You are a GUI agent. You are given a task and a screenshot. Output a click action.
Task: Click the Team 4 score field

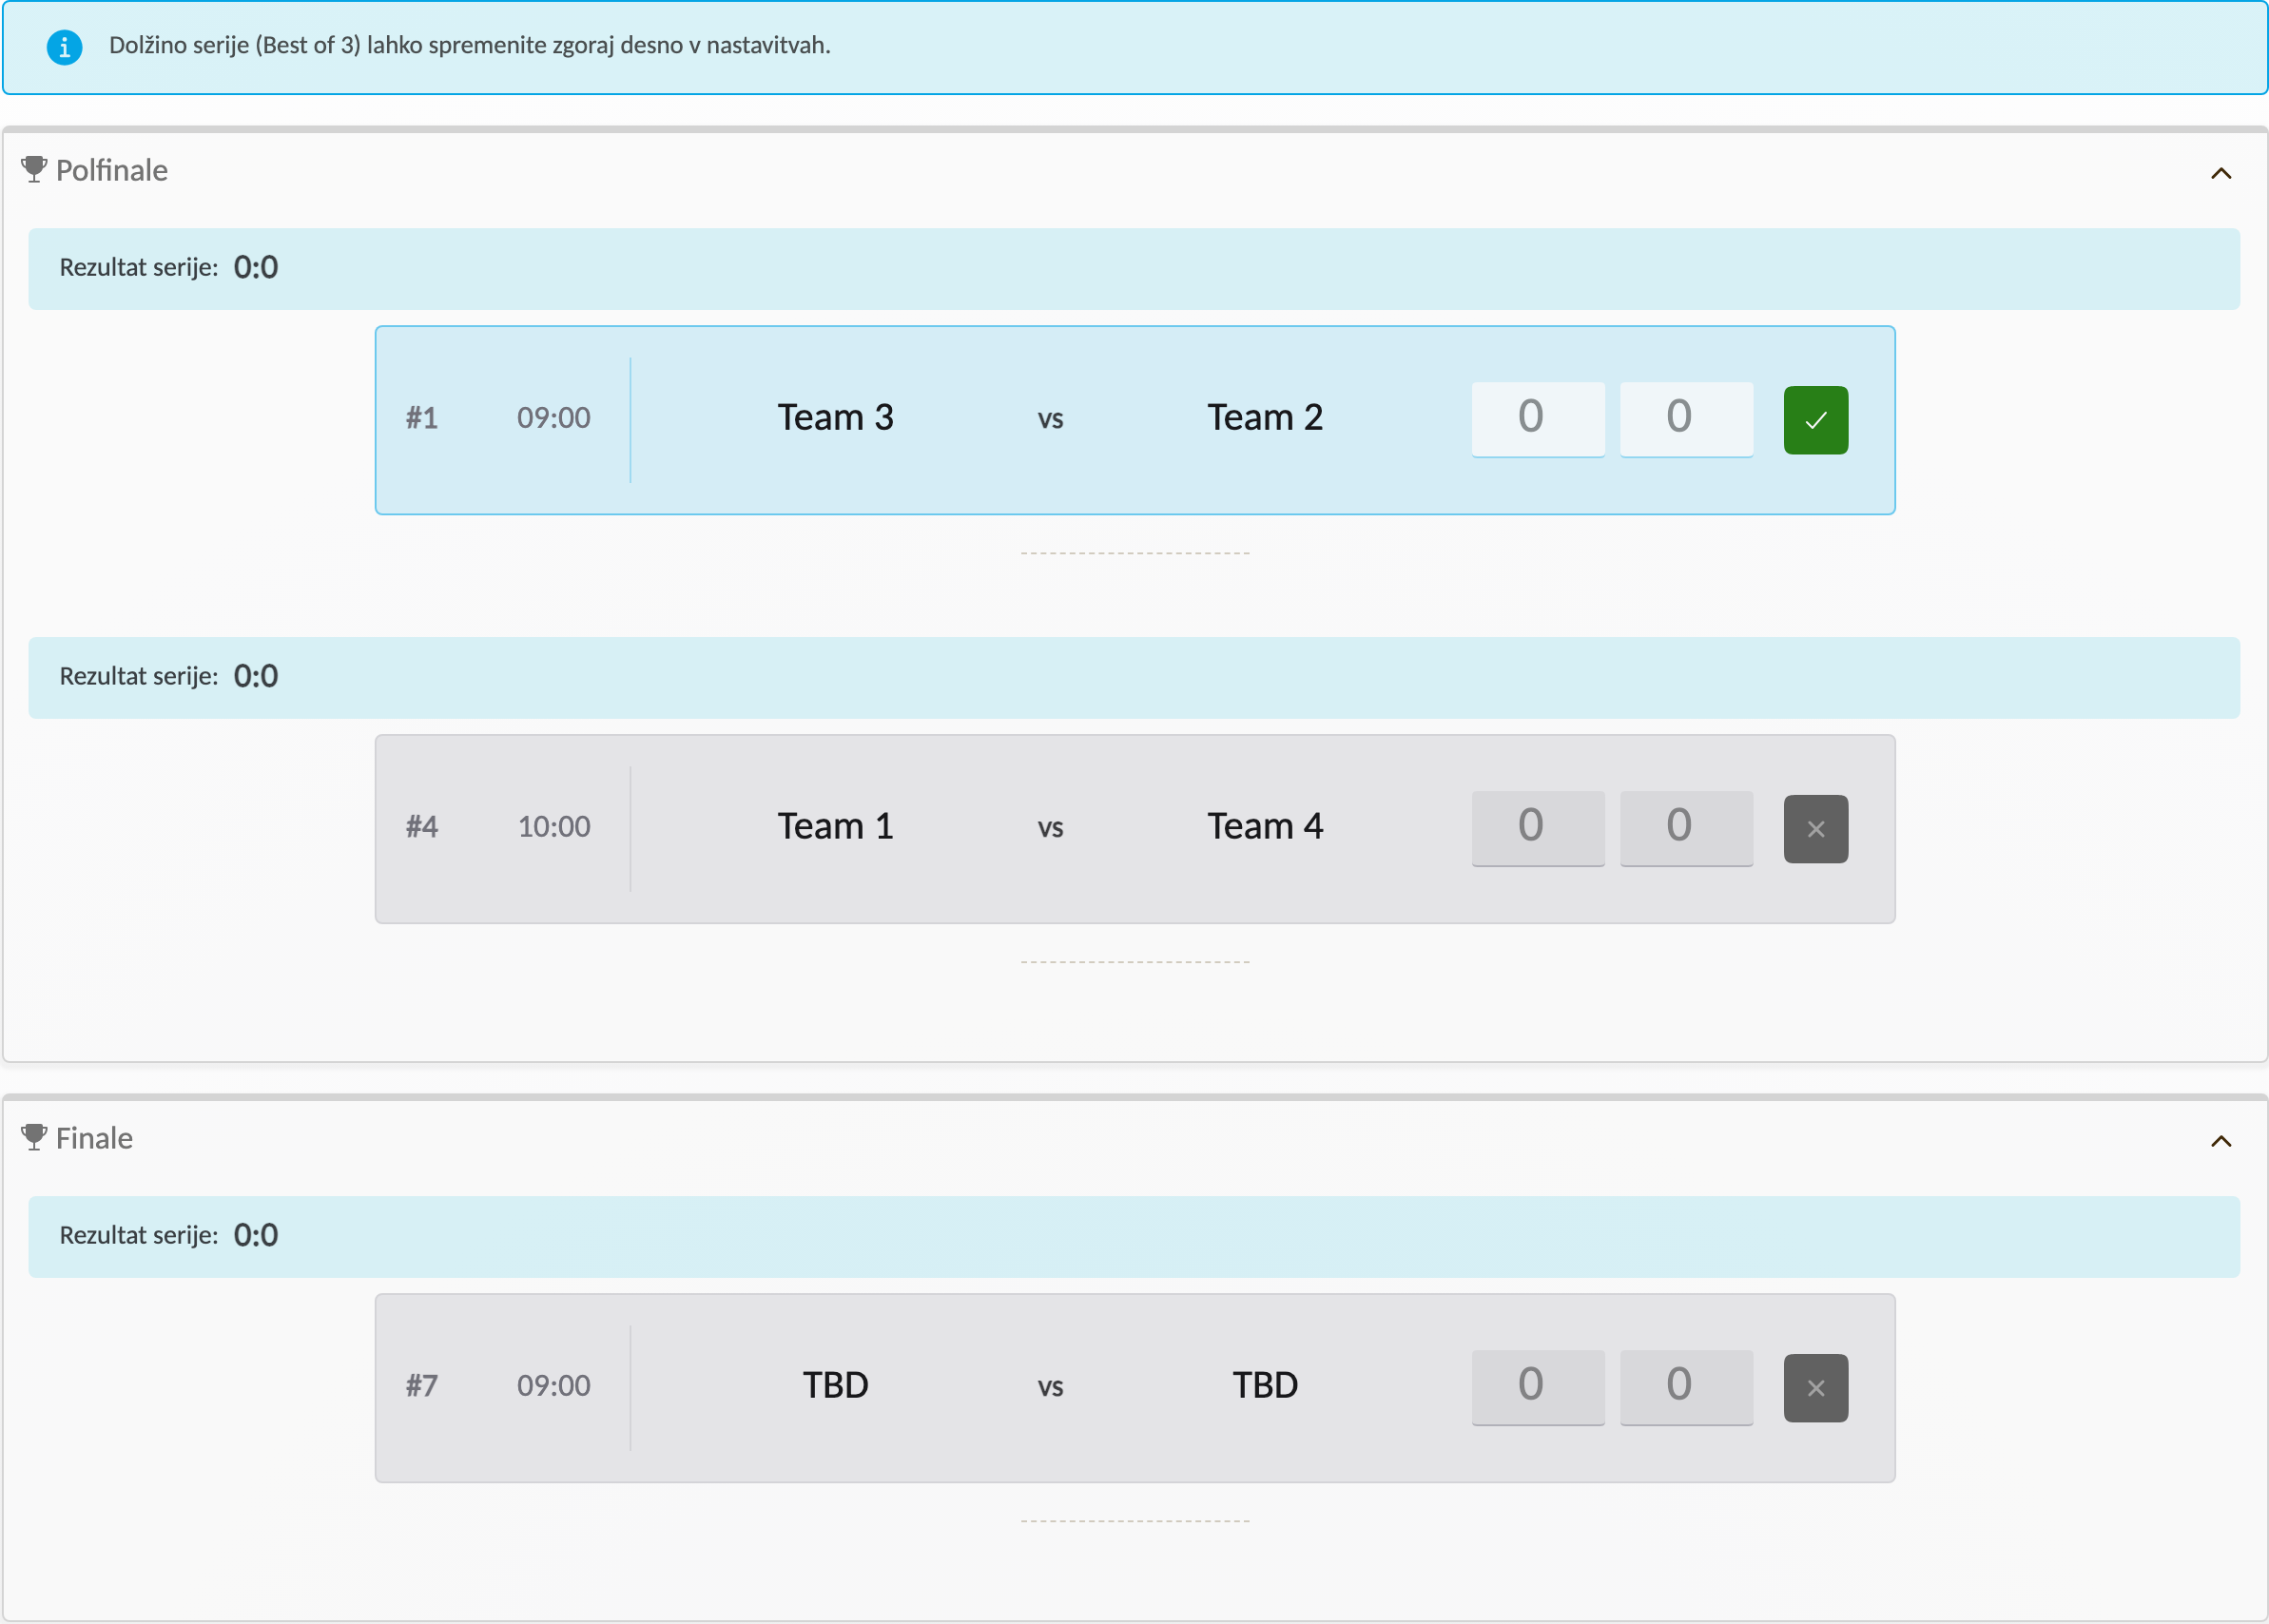(1685, 828)
